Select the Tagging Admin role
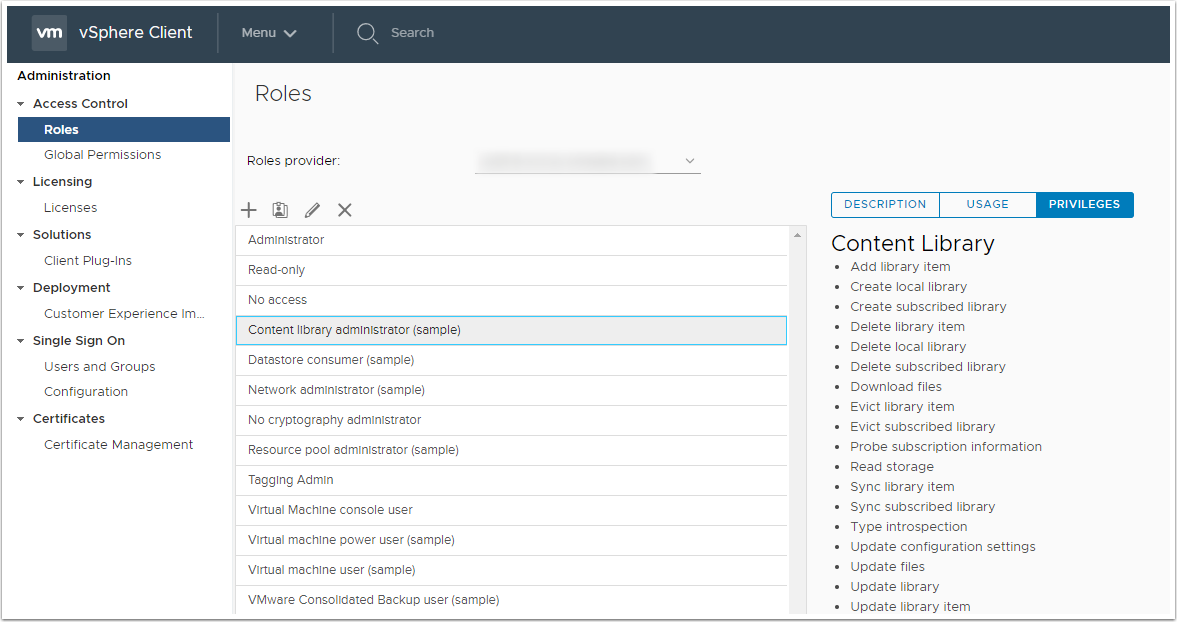1177x622 pixels. tap(511, 480)
